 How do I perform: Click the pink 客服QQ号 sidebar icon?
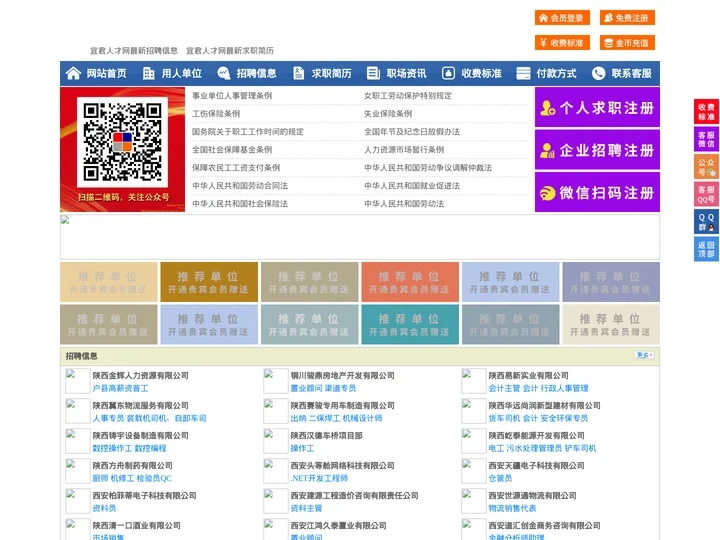tap(706, 194)
